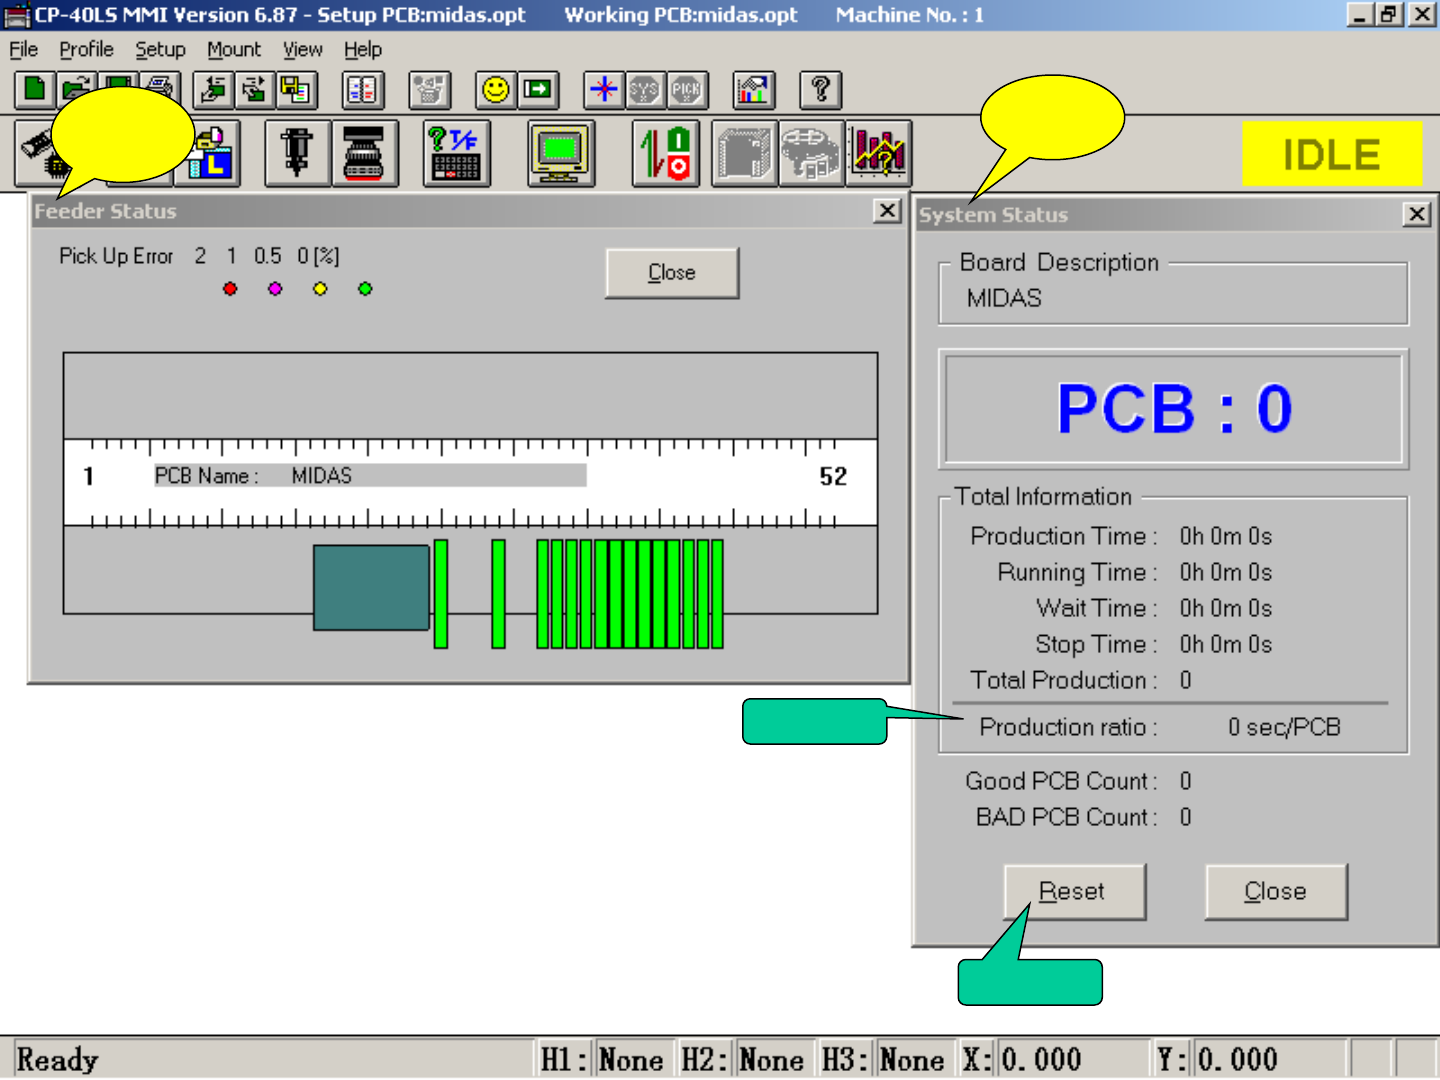This screenshot has width=1440, height=1080.
Task: Click the download-to-machine arrow toolbar icon
Action: [x=213, y=90]
